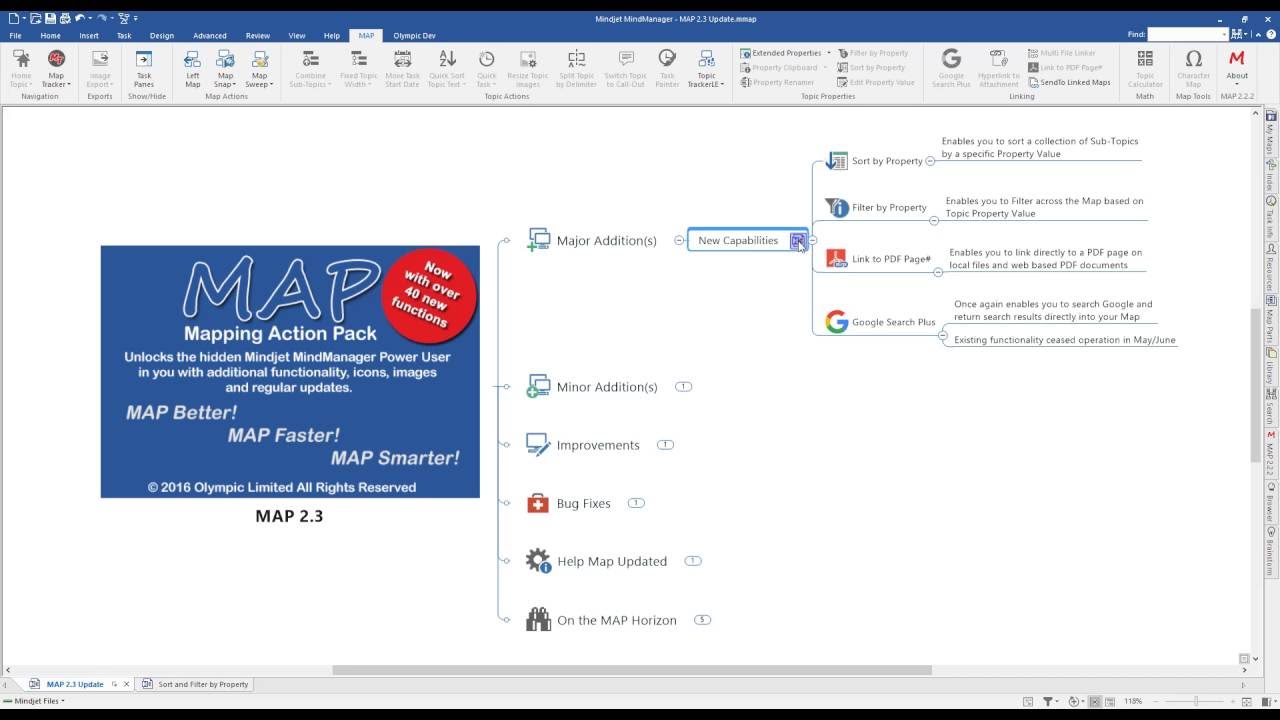Click the Google icon on Google Search Plus topic

pyautogui.click(x=837, y=322)
